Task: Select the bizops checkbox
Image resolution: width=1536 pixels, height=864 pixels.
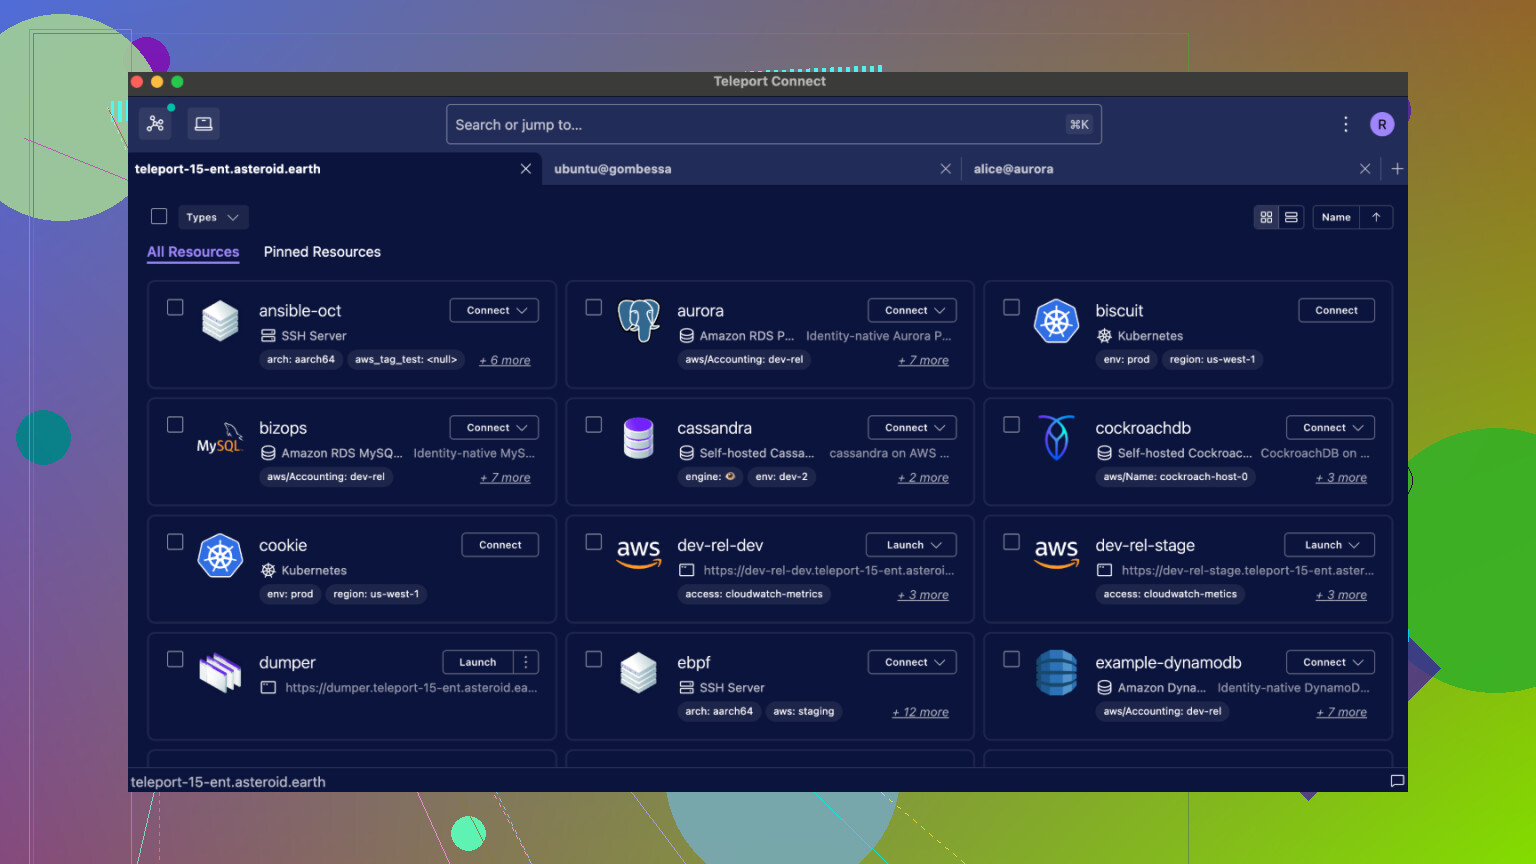Action: (x=175, y=424)
